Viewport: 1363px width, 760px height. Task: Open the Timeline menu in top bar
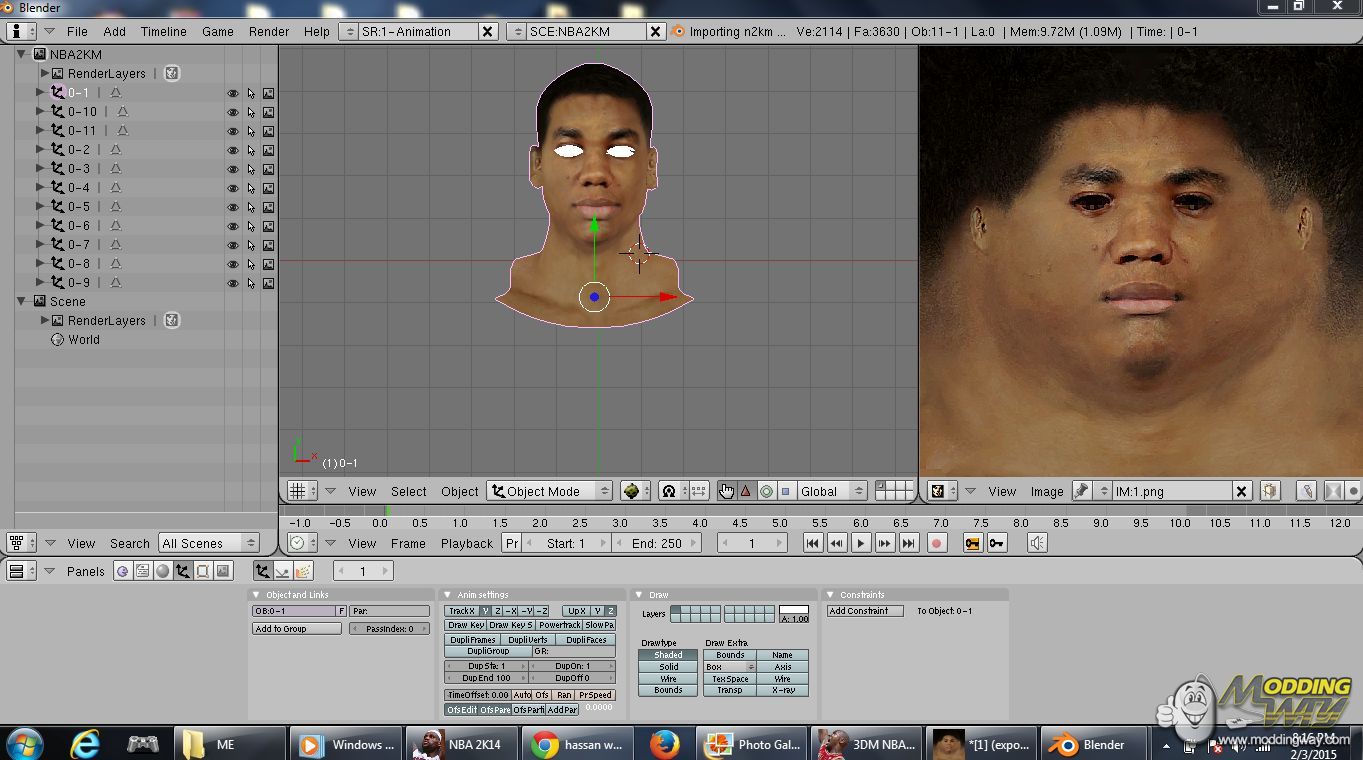point(163,31)
